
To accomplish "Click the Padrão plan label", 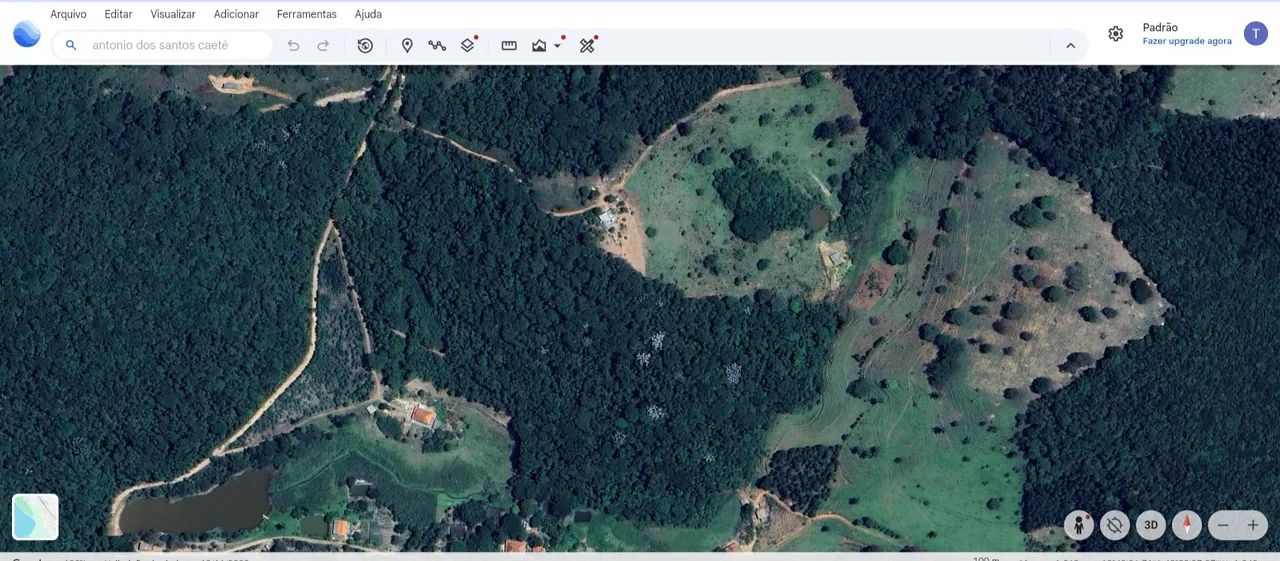I will 1160,27.
